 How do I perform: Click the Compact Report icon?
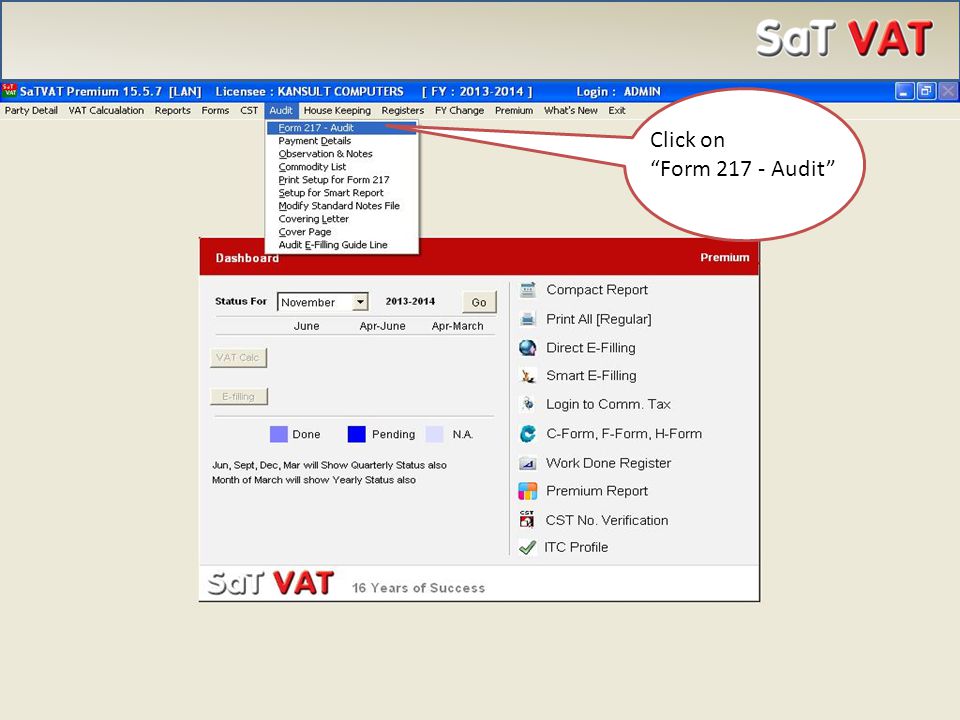528,290
